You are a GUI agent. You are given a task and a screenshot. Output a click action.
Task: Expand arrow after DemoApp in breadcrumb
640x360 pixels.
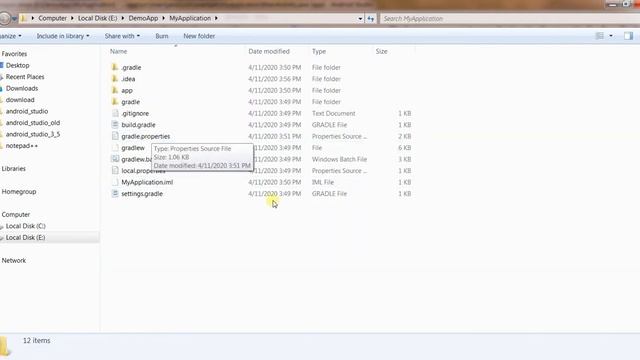(164, 18)
